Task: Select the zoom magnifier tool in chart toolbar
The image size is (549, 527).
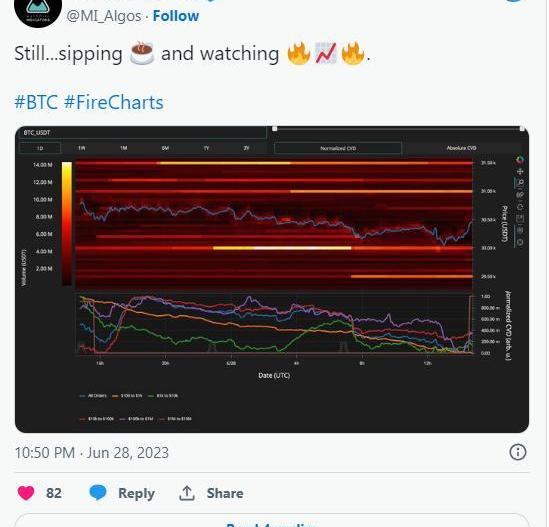Action: [x=520, y=183]
